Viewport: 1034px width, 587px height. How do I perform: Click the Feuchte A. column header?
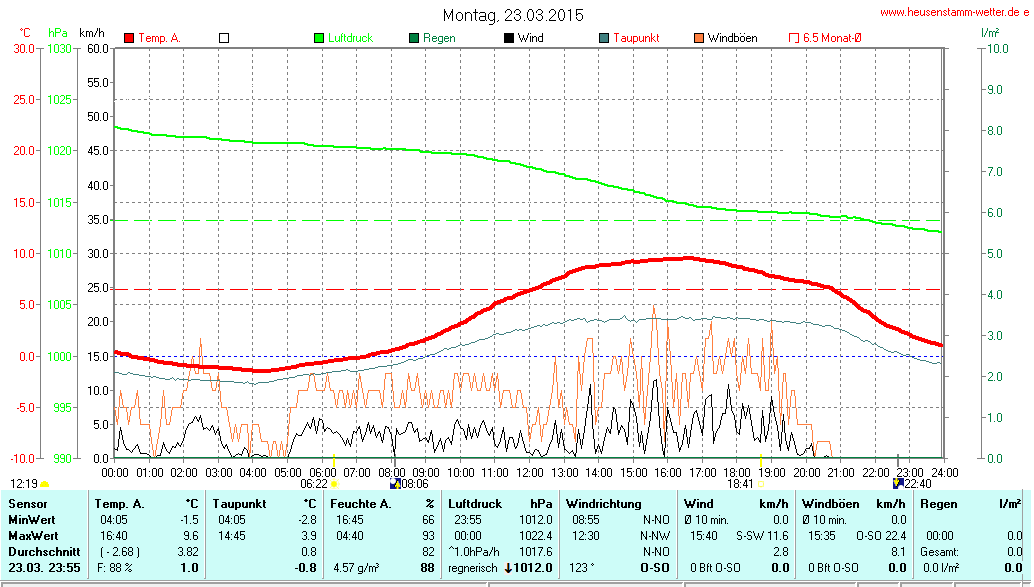click(x=359, y=504)
